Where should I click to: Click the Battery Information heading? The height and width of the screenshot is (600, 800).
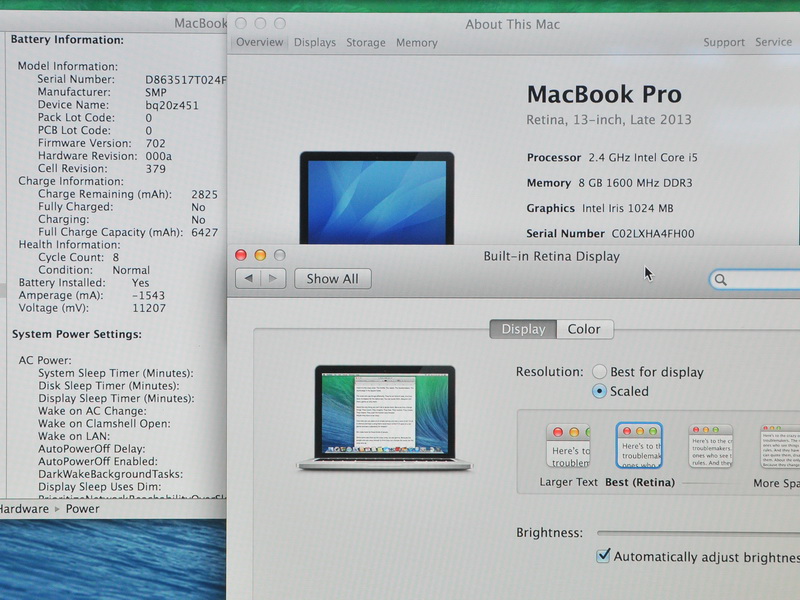pyautogui.click(x=67, y=40)
